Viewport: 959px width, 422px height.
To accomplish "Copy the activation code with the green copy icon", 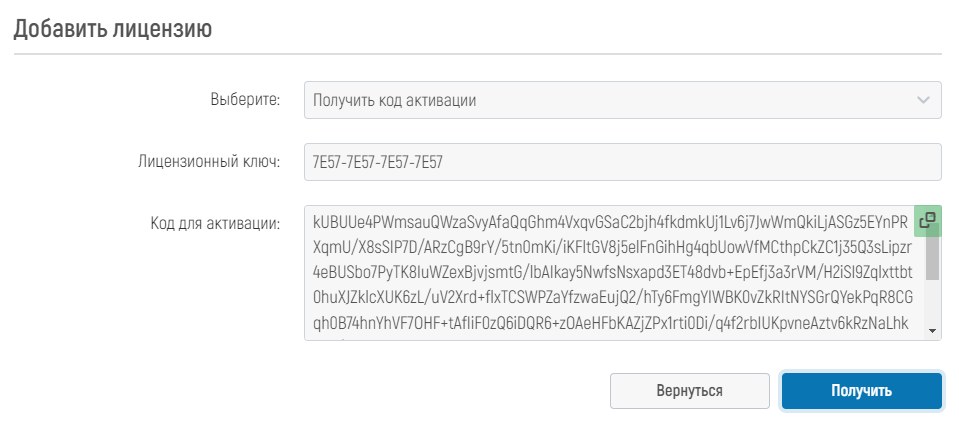I will coord(927,221).
